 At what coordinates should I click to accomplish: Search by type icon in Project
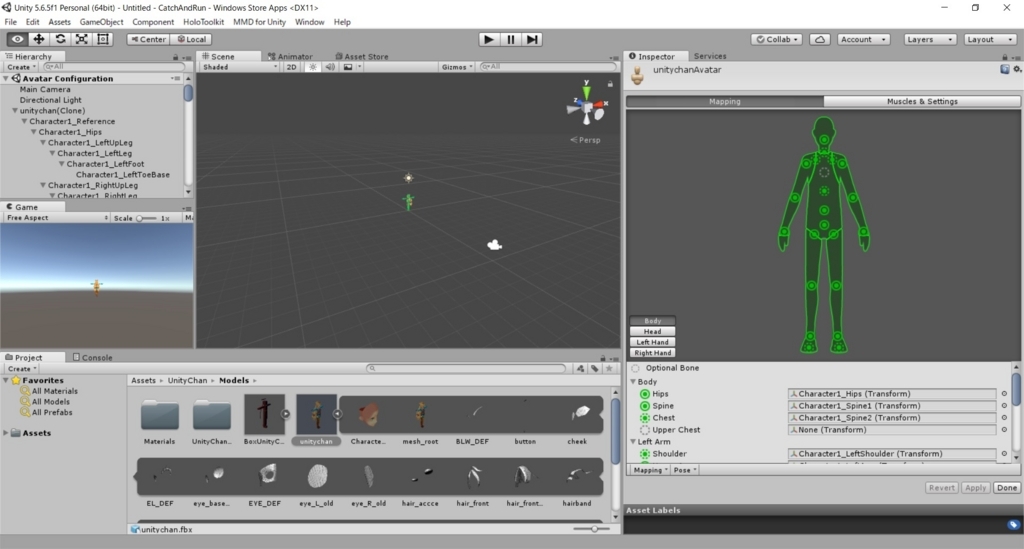(580, 368)
